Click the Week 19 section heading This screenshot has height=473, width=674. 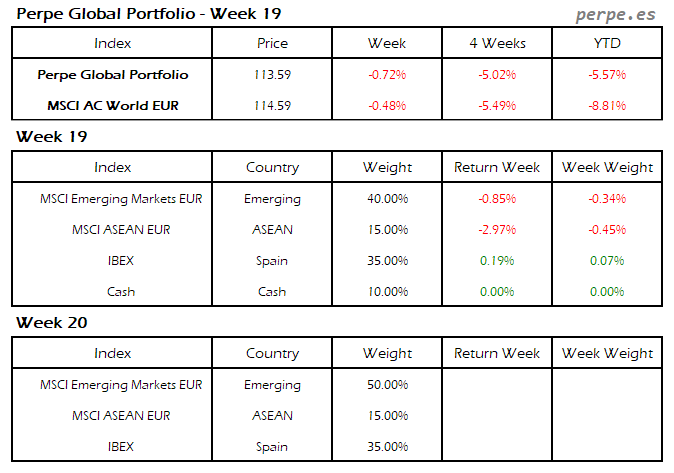tap(49, 136)
